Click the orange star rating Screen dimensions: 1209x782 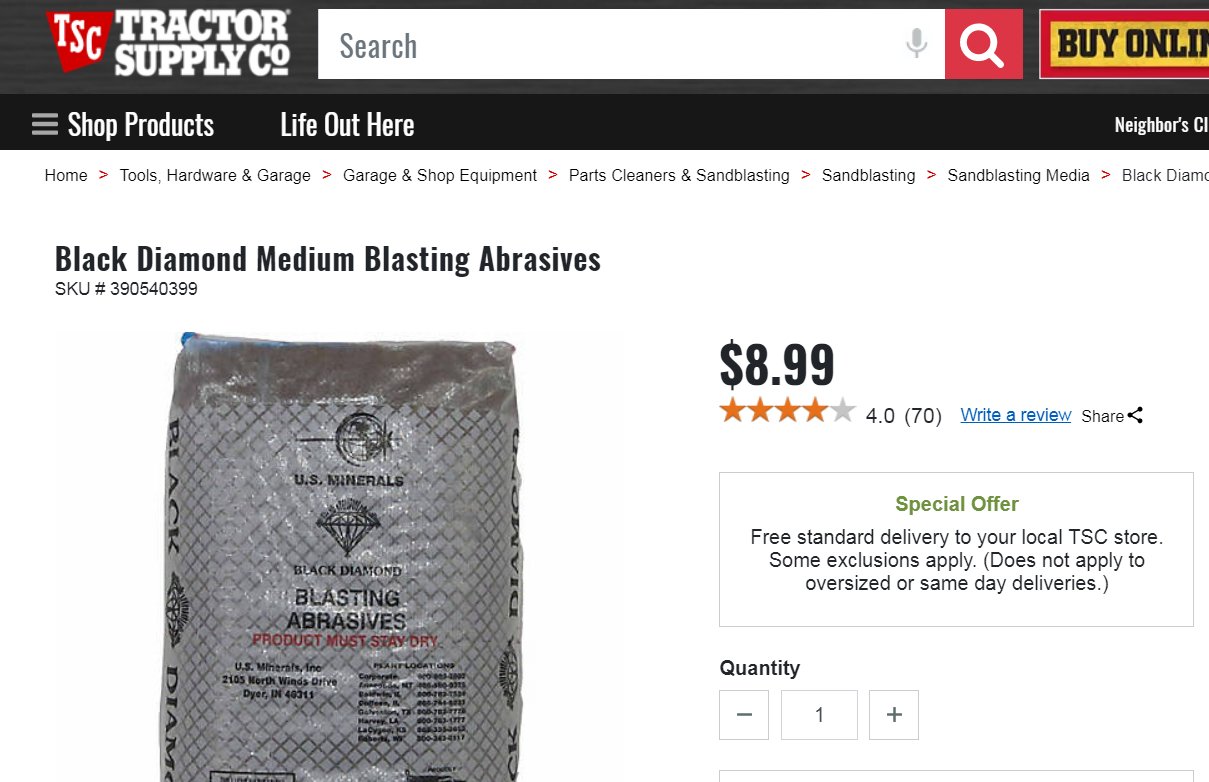(x=787, y=411)
